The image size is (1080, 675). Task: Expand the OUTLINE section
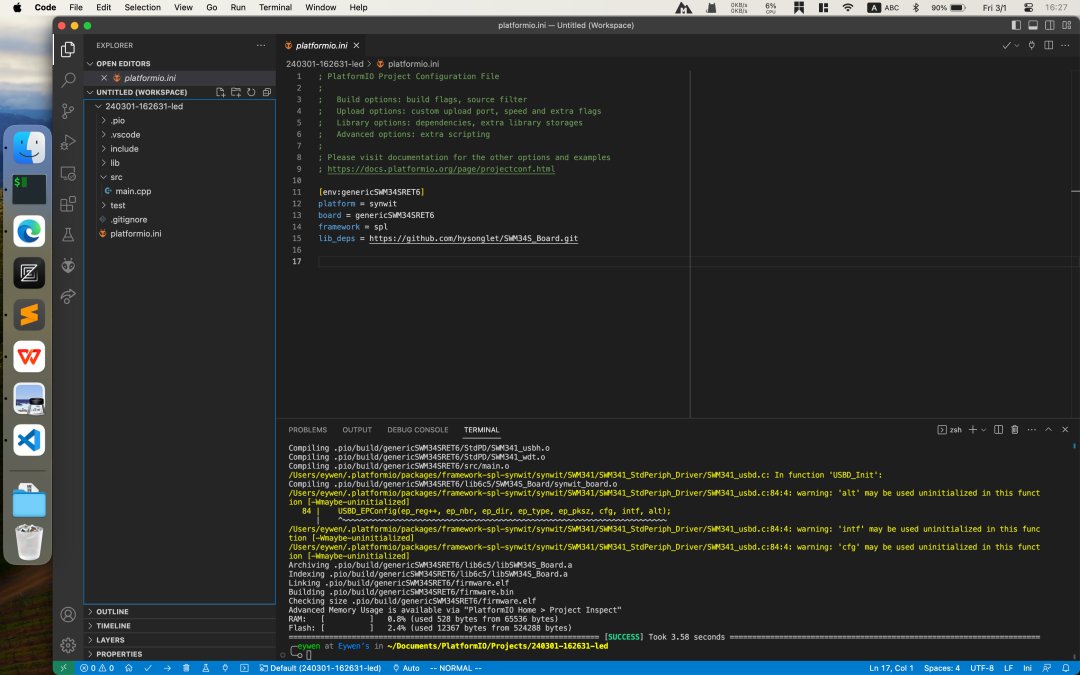pyautogui.click(x=112, y=612)
